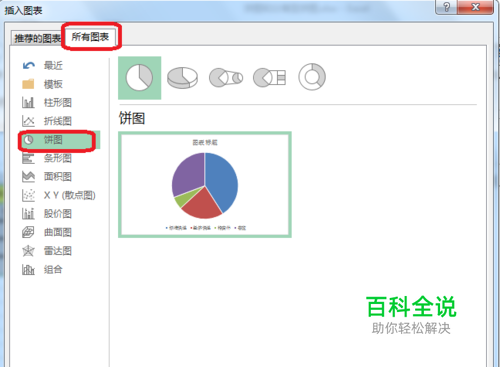
Task: Select the 所有图表 tab
Action: 90,37
